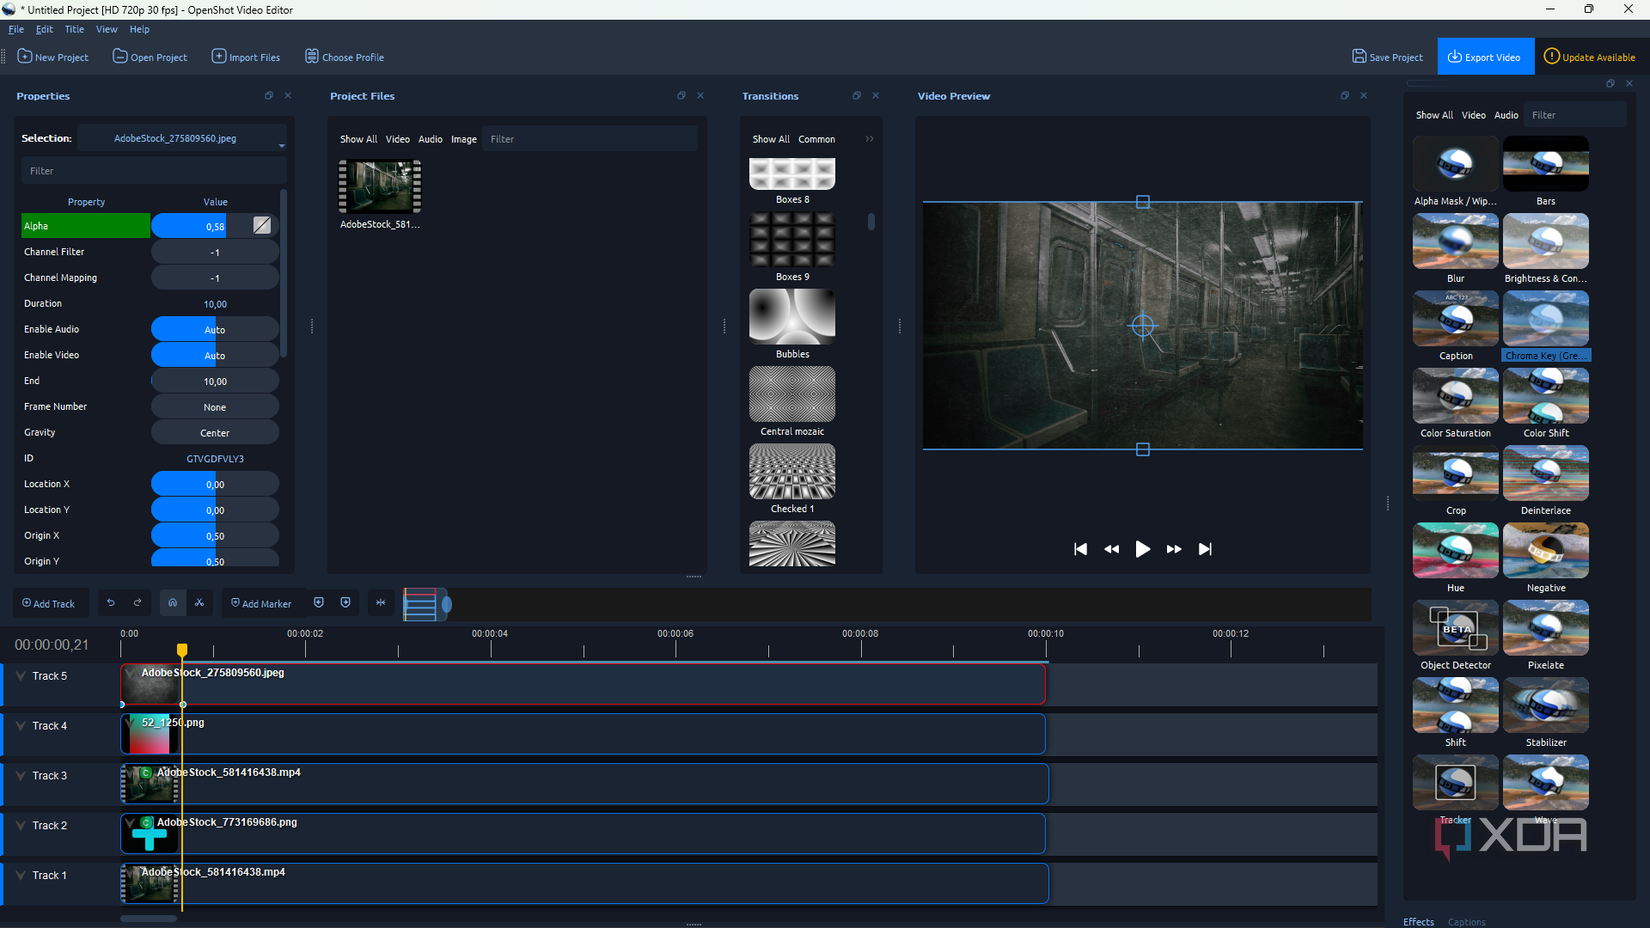Click Import Files in the toolbar

[245, 57]
